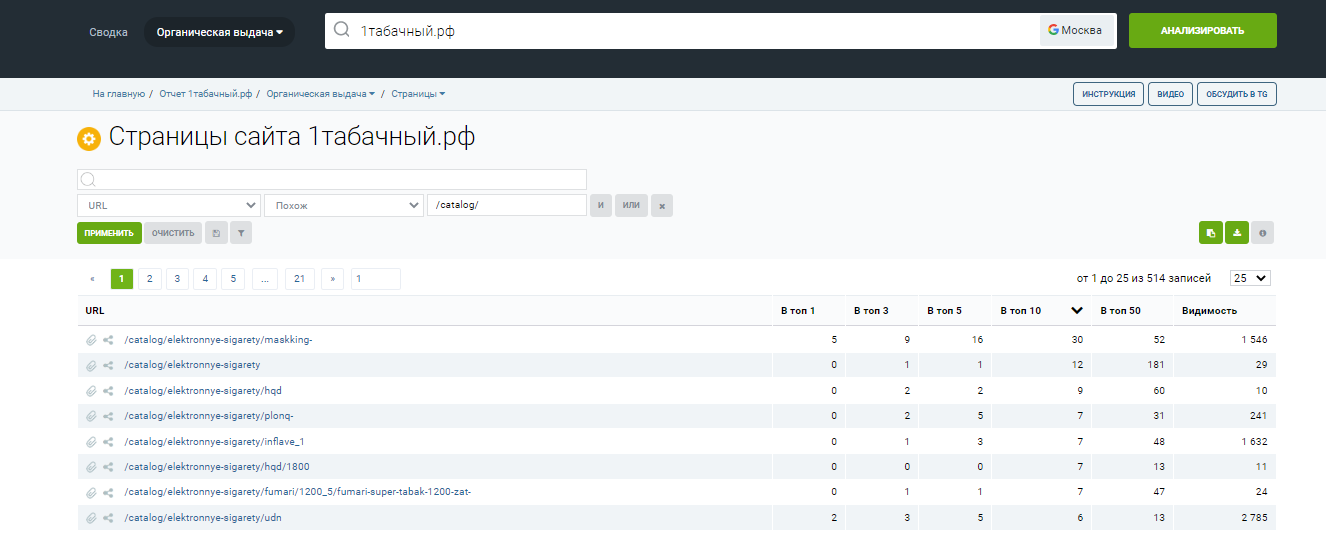Image resolution: width=1326 pixels, height=535 pixels.
Task: Click the green download export icon
Action: point(1237,233)
